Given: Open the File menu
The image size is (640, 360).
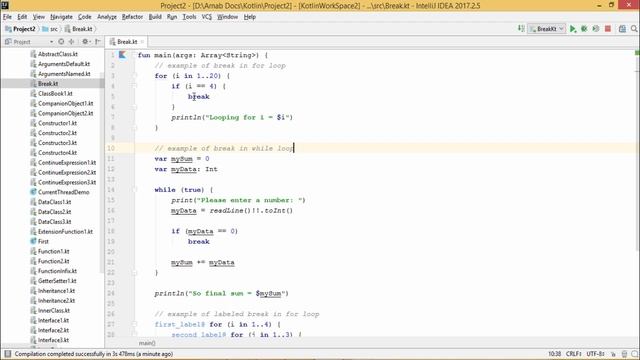Looking at the screenshot, I should click(7, 17).
